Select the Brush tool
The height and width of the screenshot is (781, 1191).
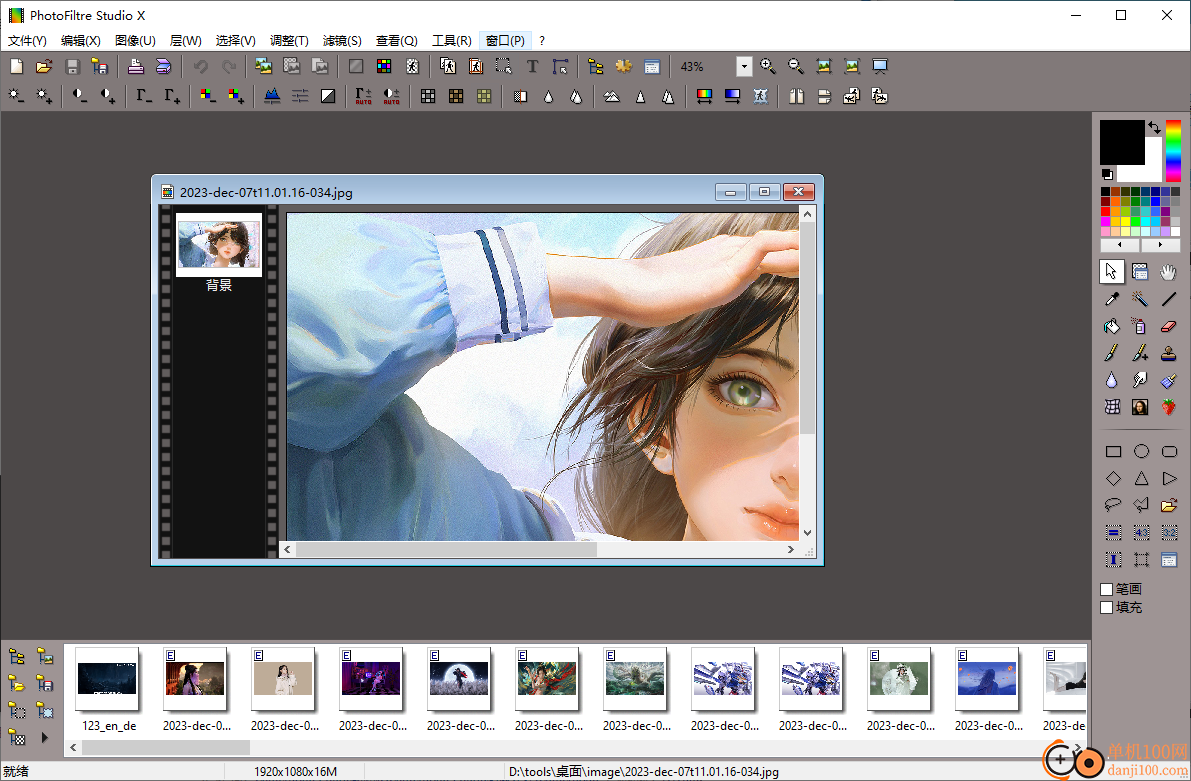[1112, 353]
